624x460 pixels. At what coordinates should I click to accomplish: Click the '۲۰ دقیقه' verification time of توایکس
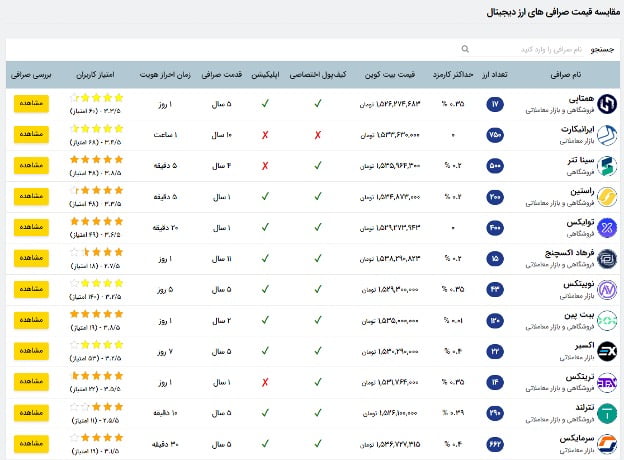(x=165, y=228)
